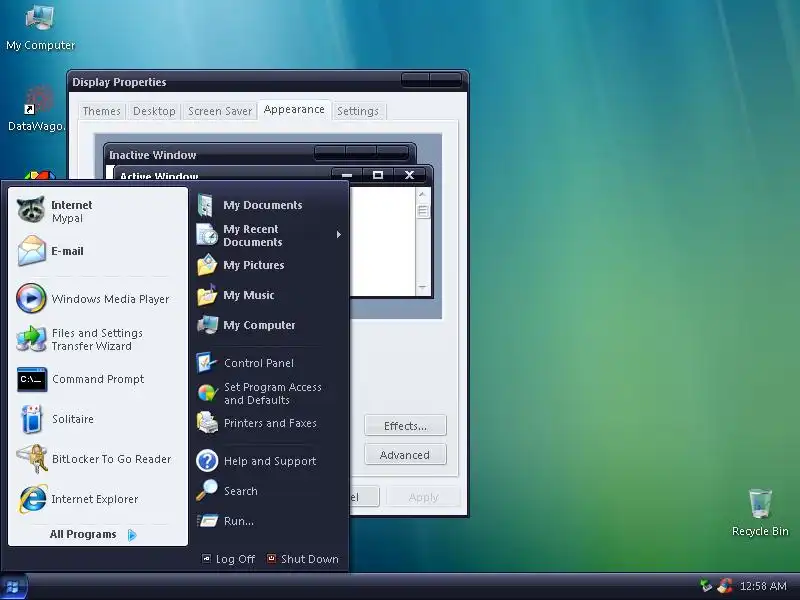Open Mypal Internet browser raccoon icon
Viewport: 800px width, 600px height.
[31, 210]
